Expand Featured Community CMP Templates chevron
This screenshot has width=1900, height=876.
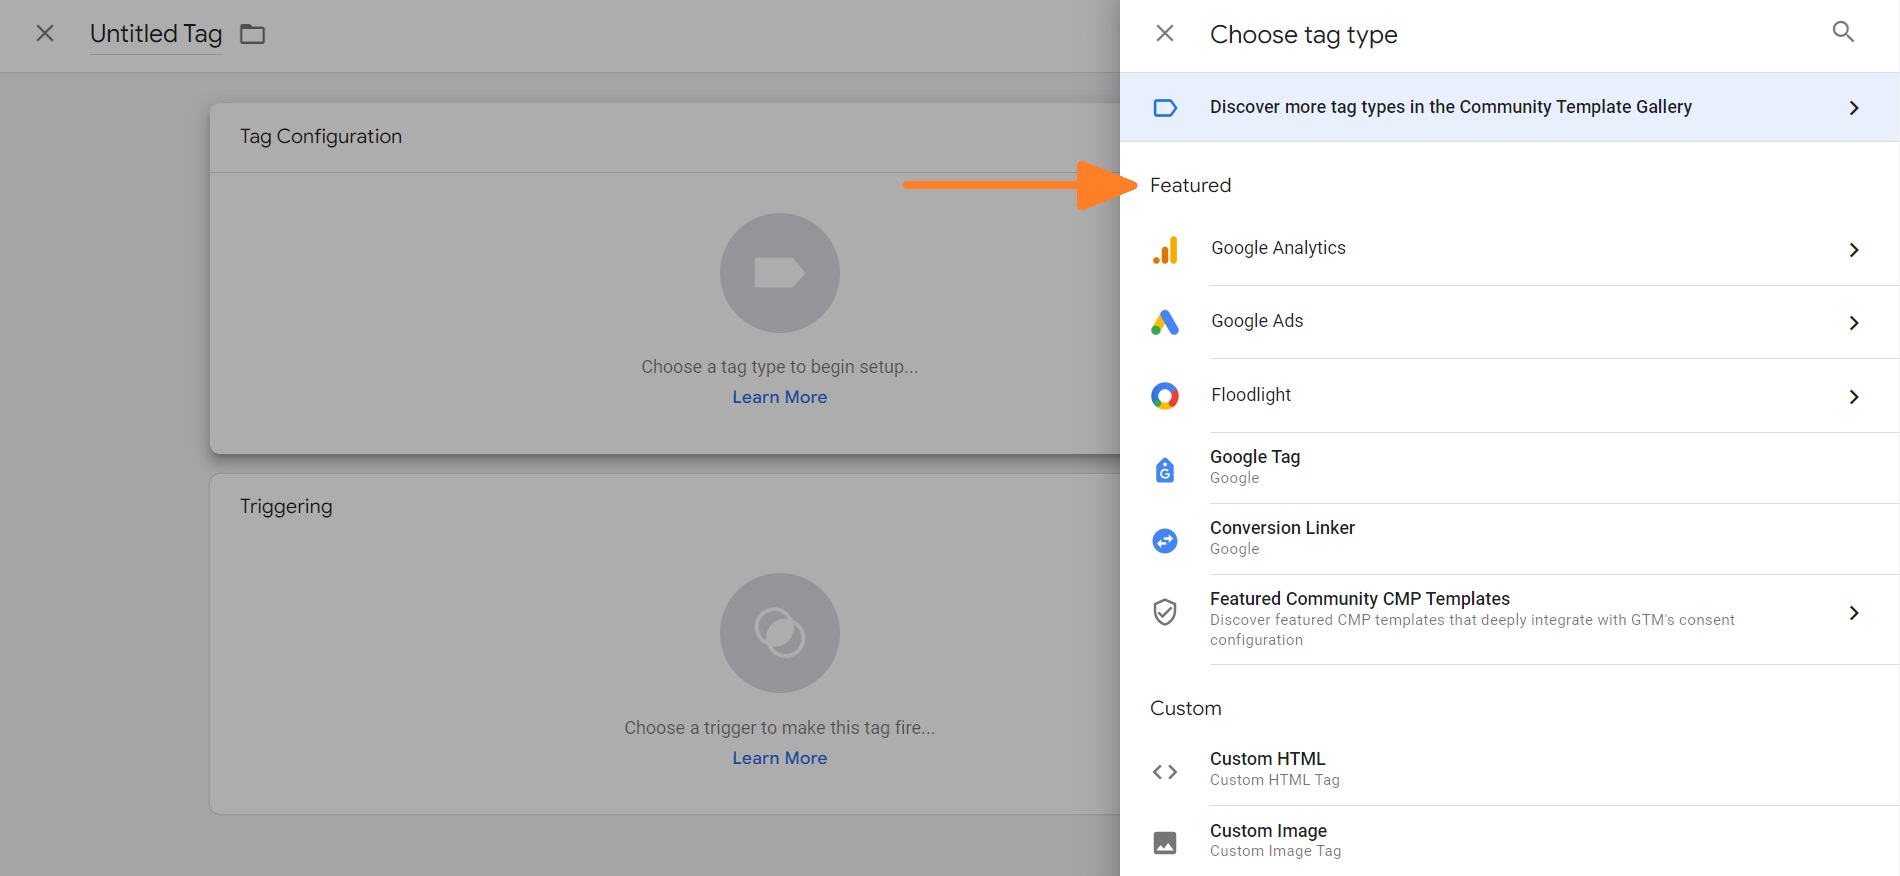[x=1854, y=613]
